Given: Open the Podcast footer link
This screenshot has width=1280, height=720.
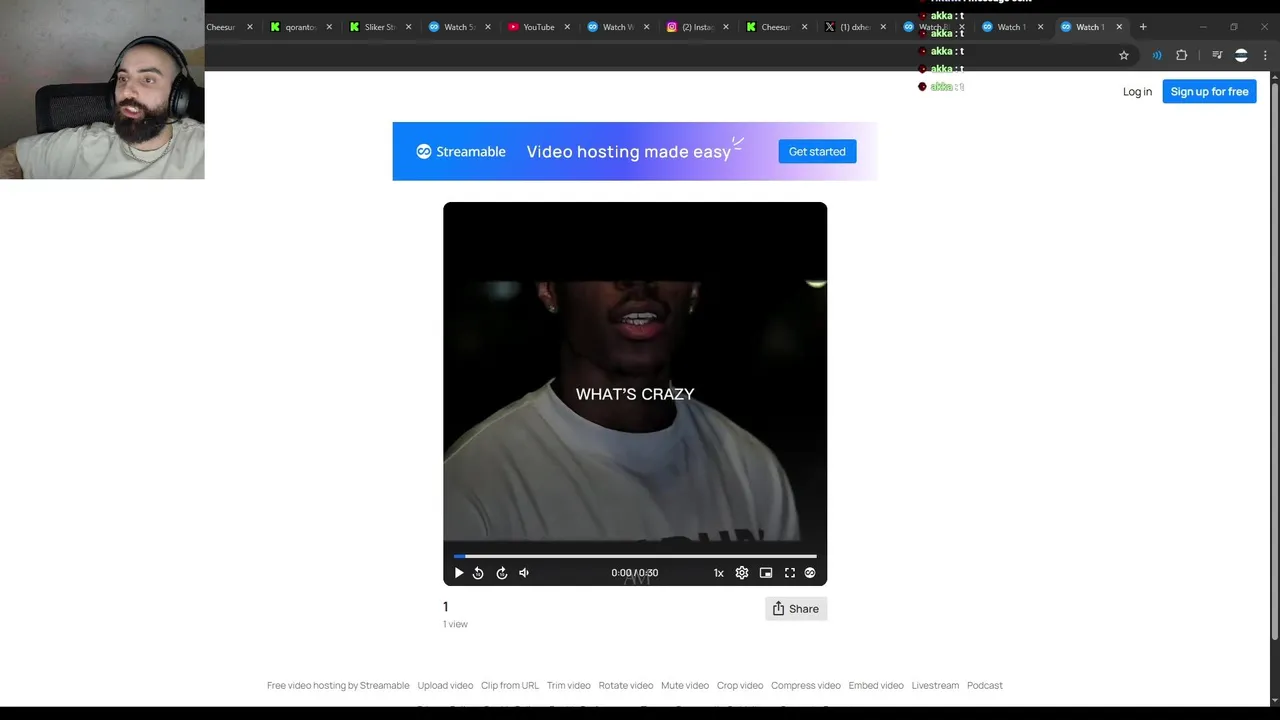Looking at the screenshot, I should [x=985, y=685].
